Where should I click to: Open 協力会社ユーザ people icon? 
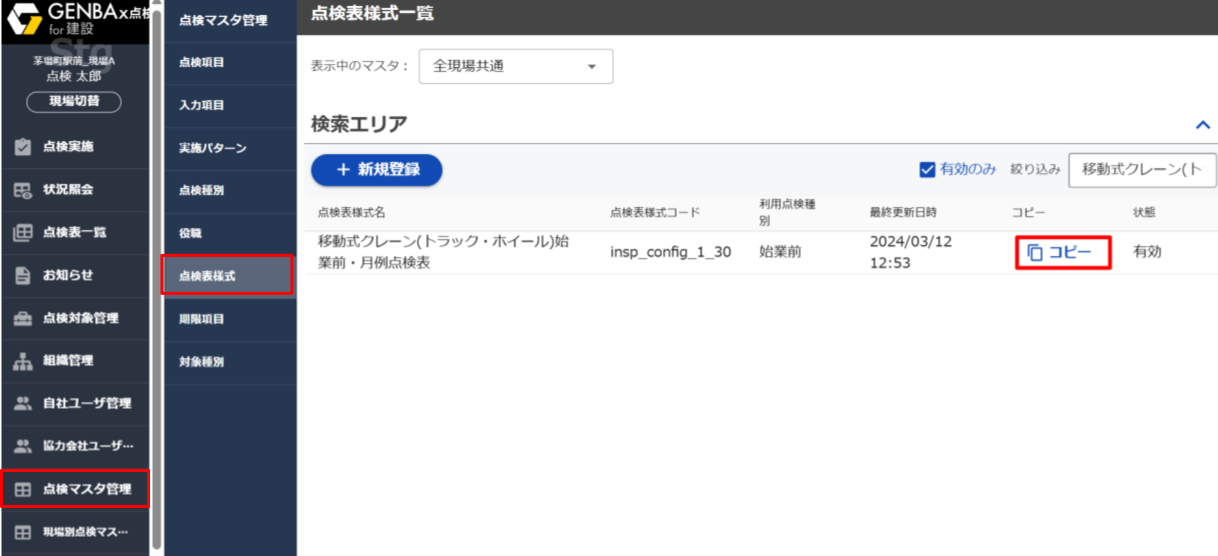click(23, 446)
